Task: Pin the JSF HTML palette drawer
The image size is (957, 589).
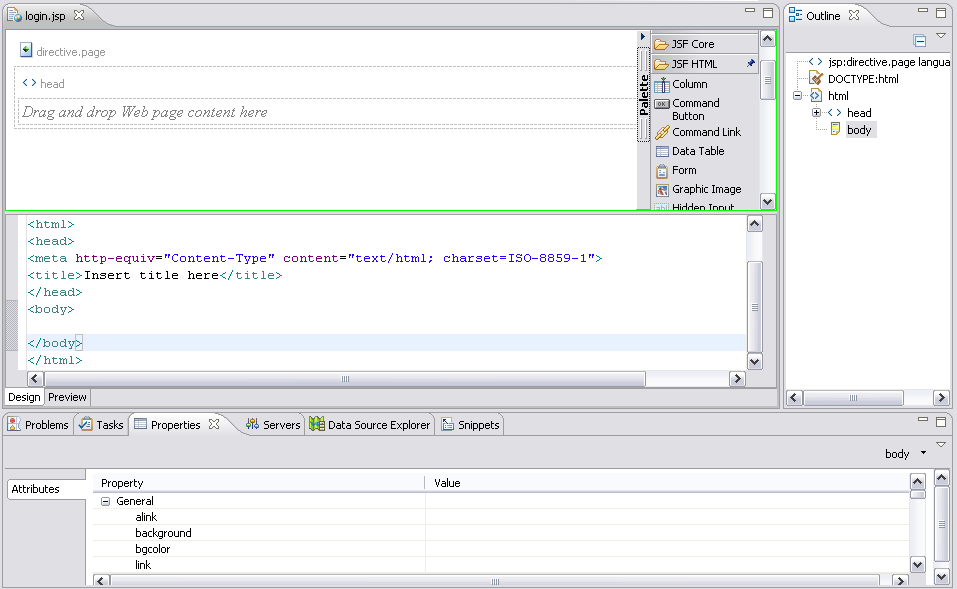Action: pos(750,63)
